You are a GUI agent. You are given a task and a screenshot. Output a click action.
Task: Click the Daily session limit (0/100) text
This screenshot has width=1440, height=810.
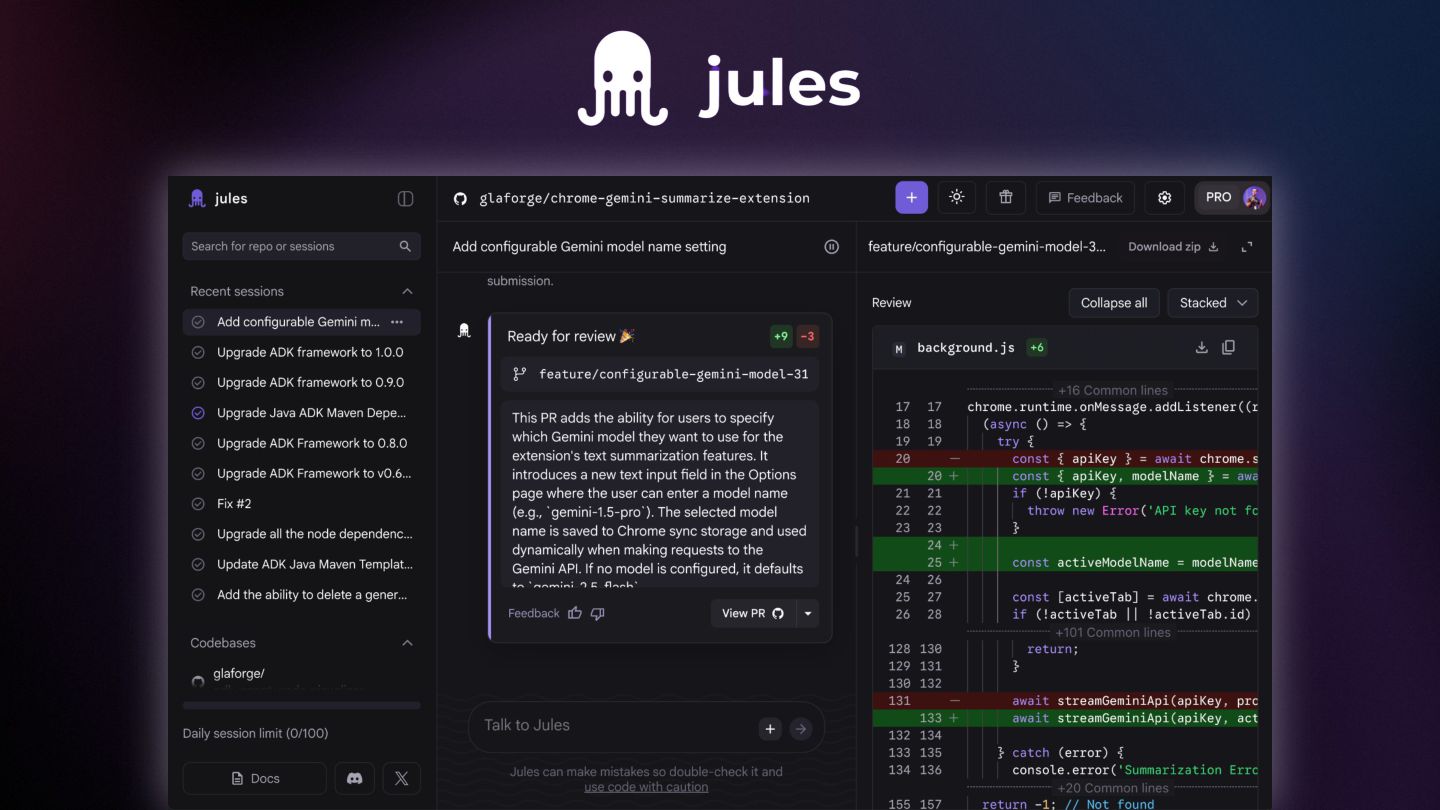255,733
